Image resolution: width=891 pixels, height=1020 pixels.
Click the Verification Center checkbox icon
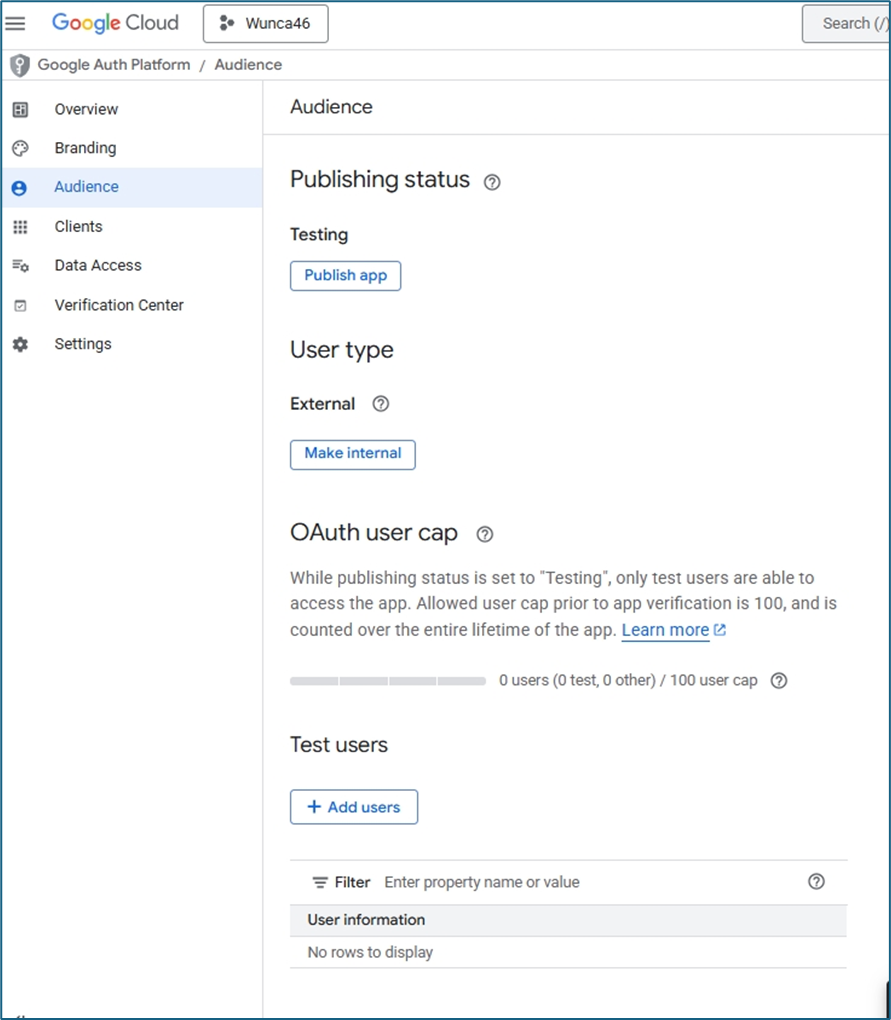click(20, 306)
